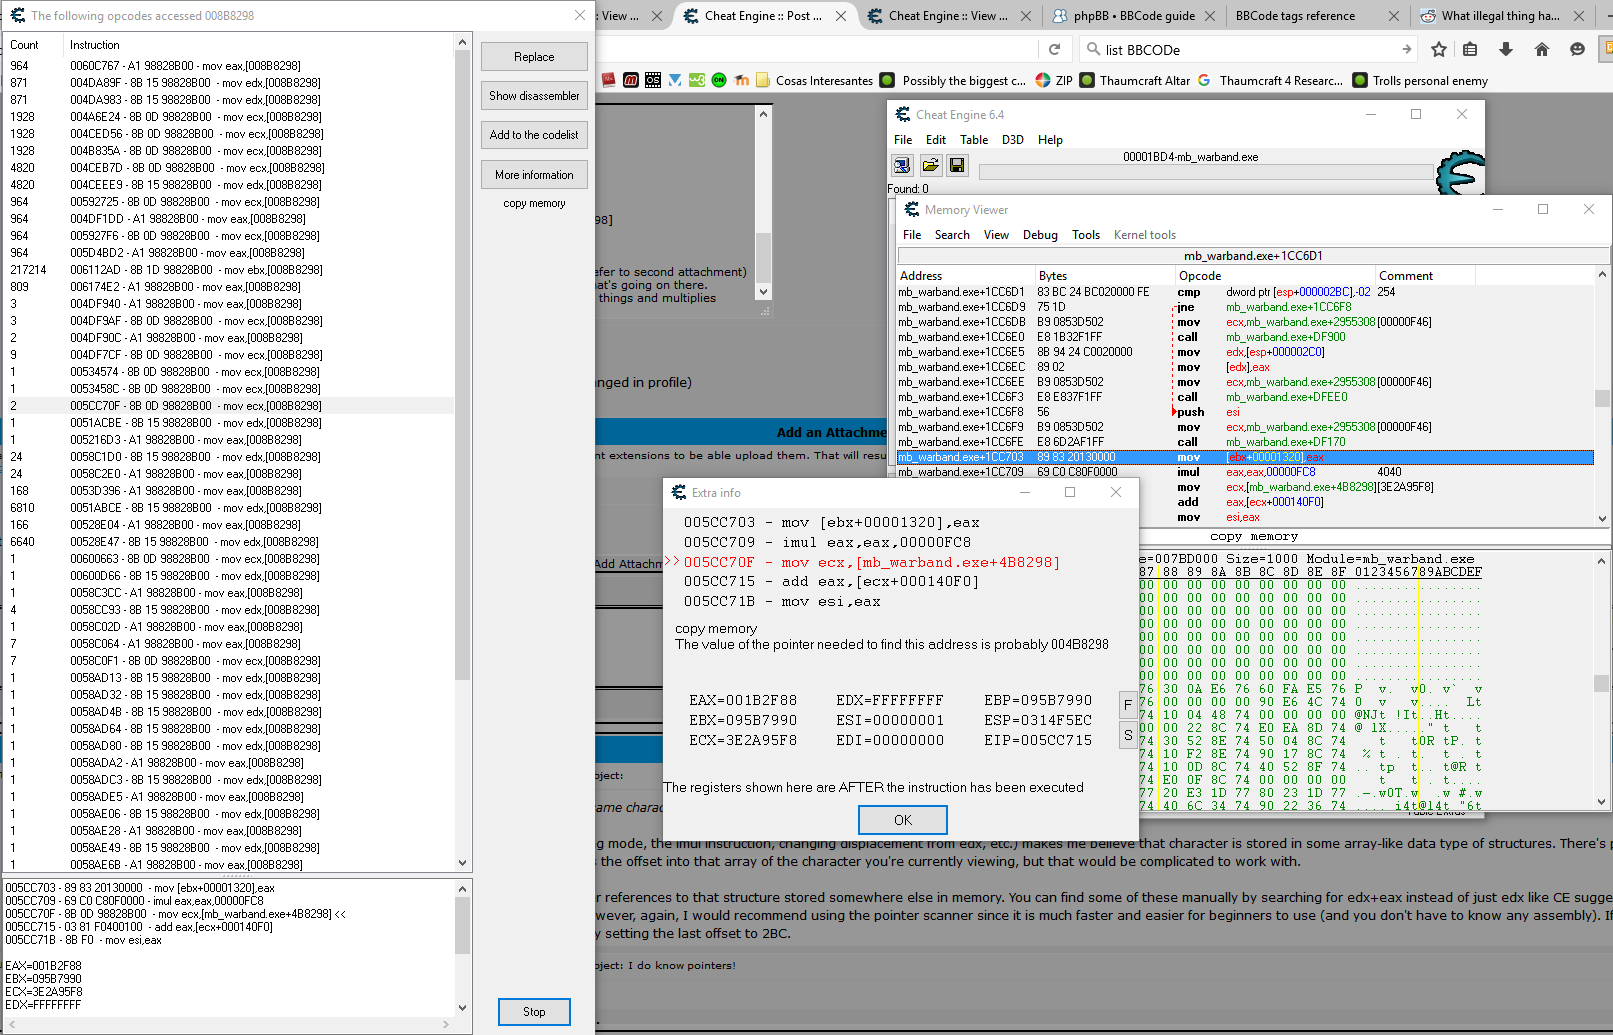Image resolution: width=1613 pixels, height=1035 pixels.
Task: Open Tools menu in Memory Viewer
Action: coord(1086,235)
